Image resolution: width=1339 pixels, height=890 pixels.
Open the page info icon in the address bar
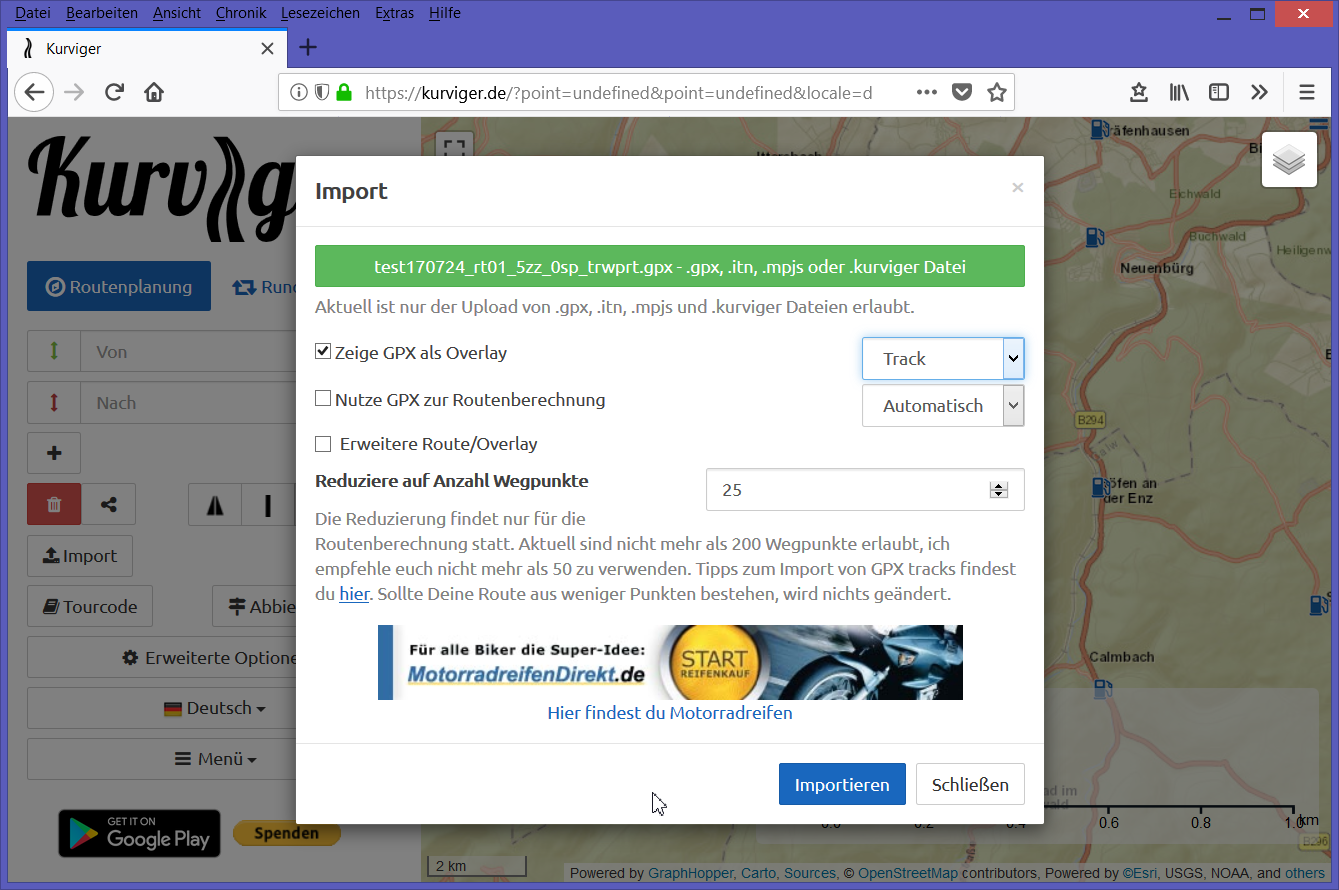[298, 92]
